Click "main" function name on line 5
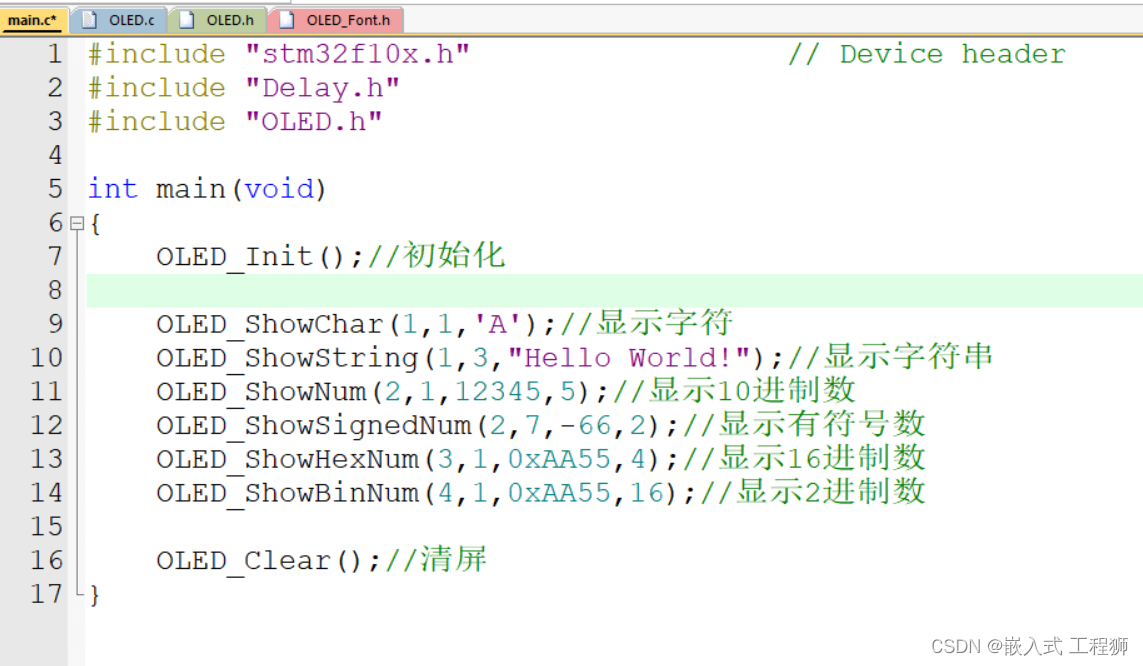 pos(191,189)
